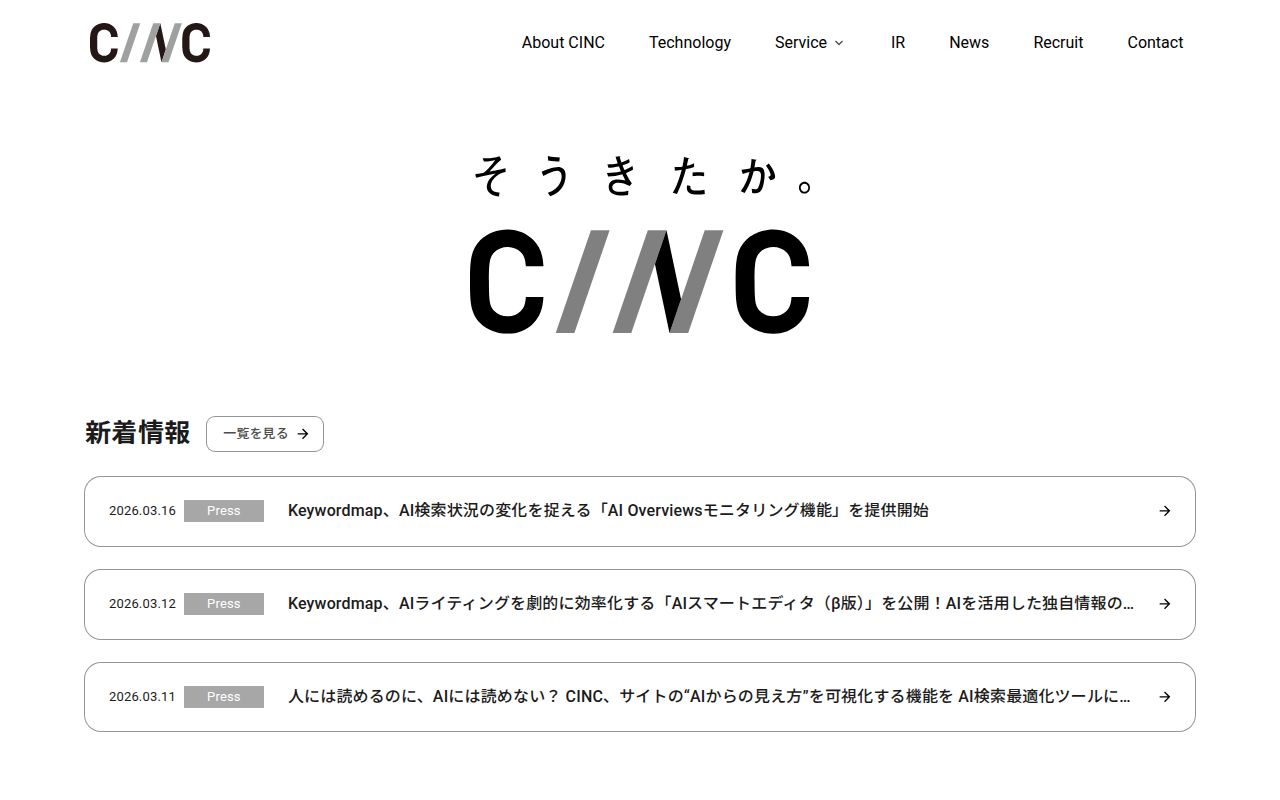Expand the Service dropdown menu

click(809, 42)
